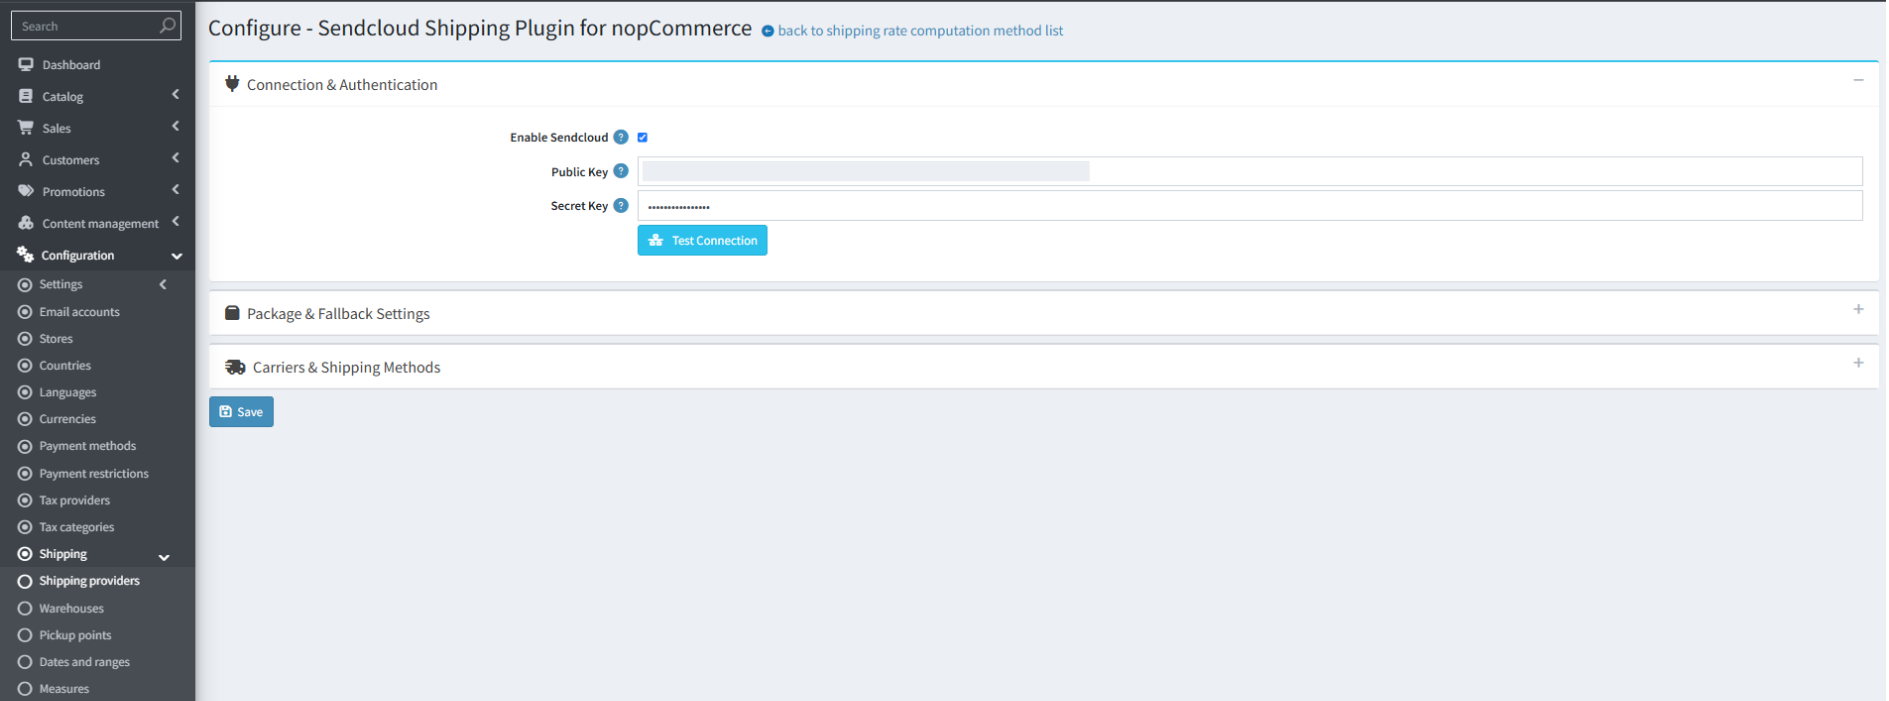
Task: Click the Configuration gears icon
Action: pyautogui.click(x=26, y=255)
